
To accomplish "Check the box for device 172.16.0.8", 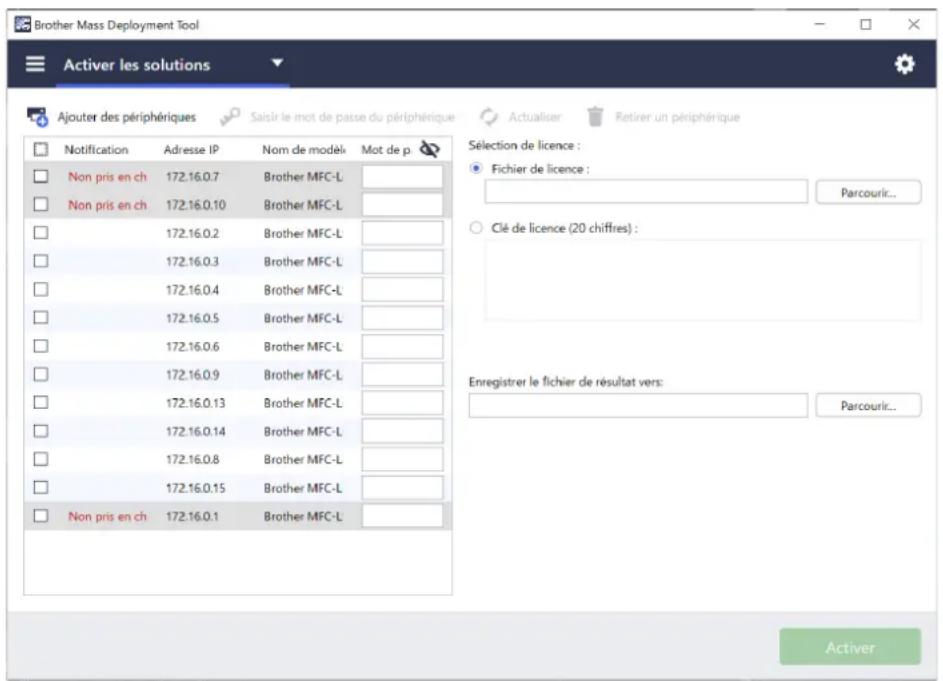I will click(40, 459).
